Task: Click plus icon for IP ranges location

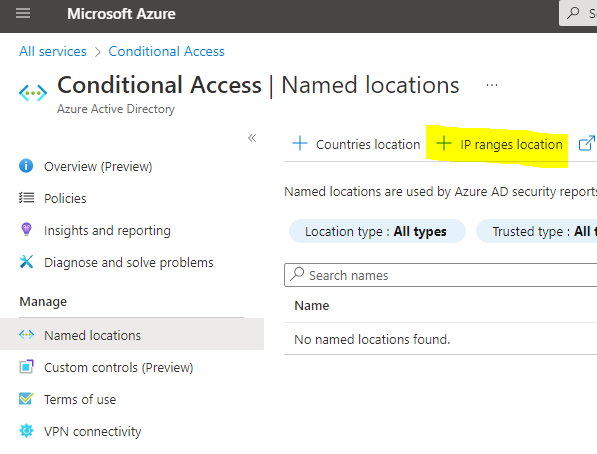Action: point(444,144)
